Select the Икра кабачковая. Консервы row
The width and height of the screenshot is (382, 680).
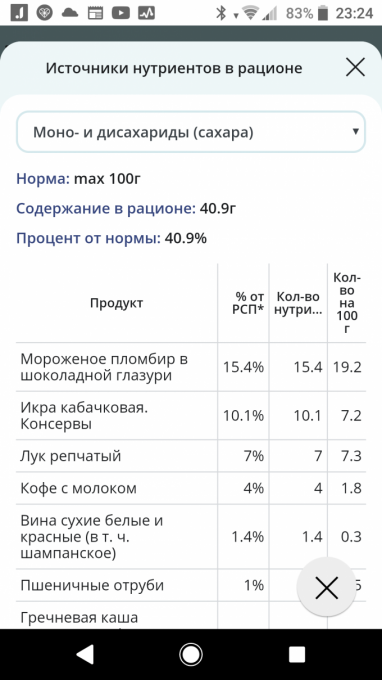click(191, 415)
